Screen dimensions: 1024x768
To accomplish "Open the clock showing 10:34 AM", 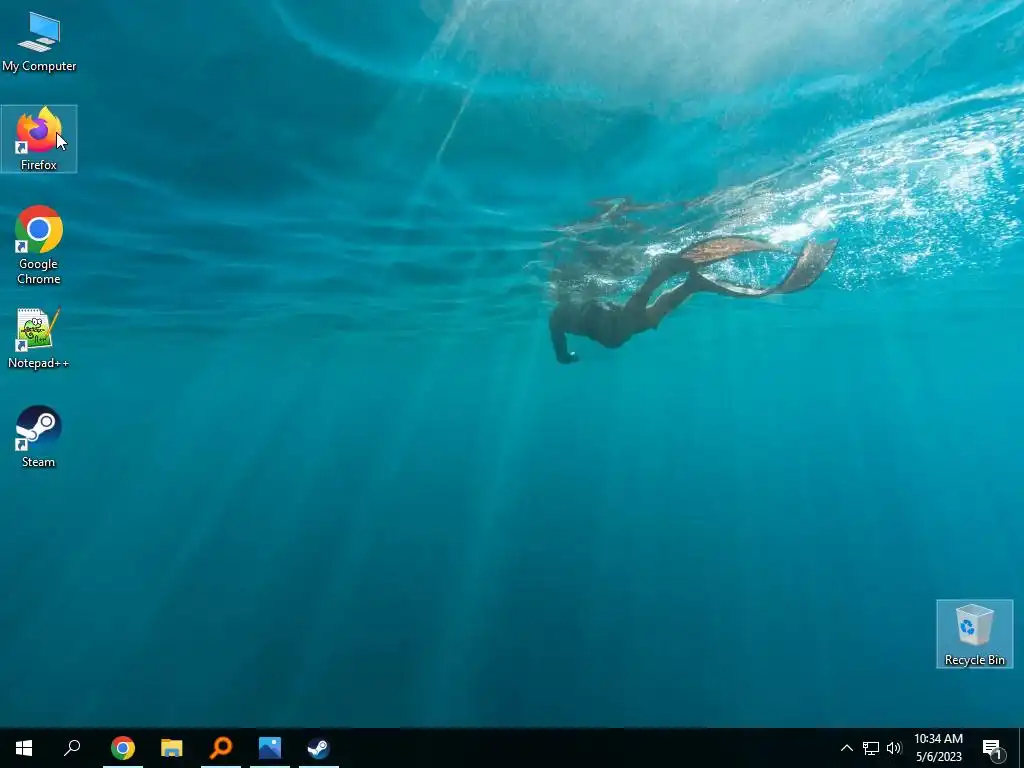I will tap(938, 748).
